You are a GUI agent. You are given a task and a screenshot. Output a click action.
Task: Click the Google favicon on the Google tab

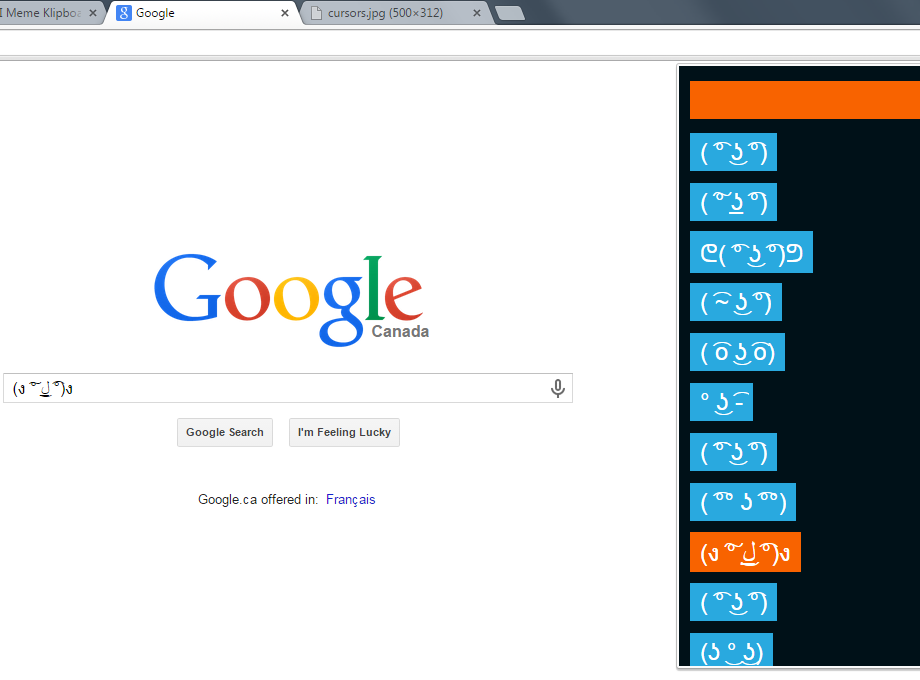124,12
